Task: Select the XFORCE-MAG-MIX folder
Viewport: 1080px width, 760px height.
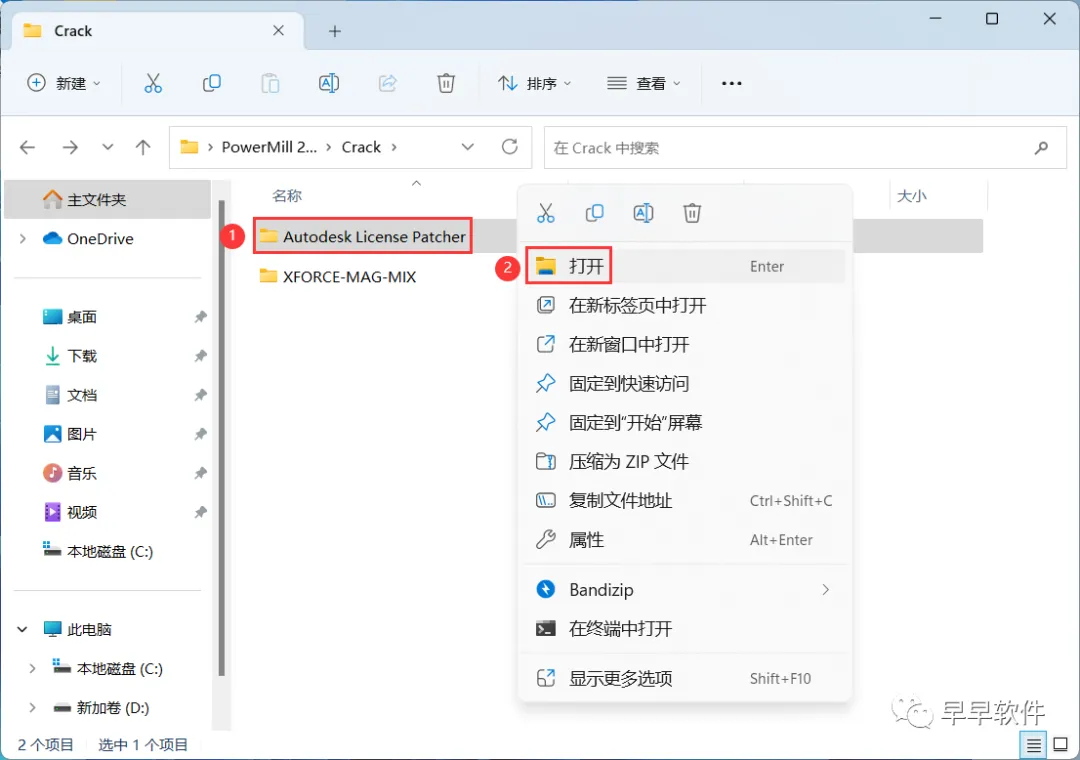Action: [338, 277]
